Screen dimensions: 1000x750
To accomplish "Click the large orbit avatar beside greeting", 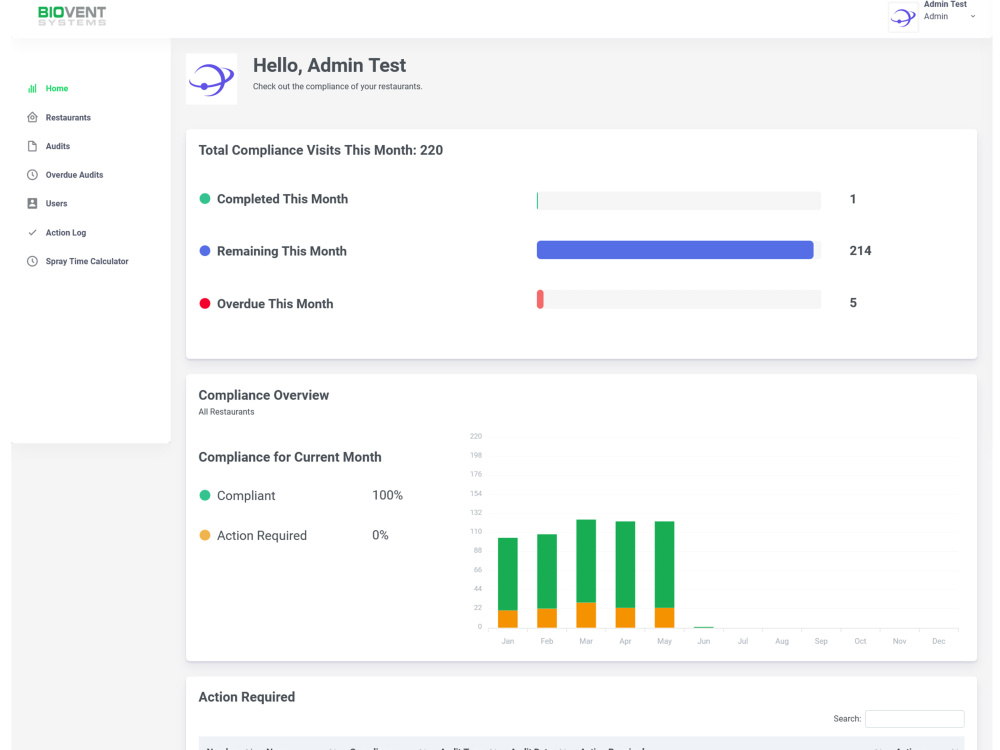I will 212,79.
